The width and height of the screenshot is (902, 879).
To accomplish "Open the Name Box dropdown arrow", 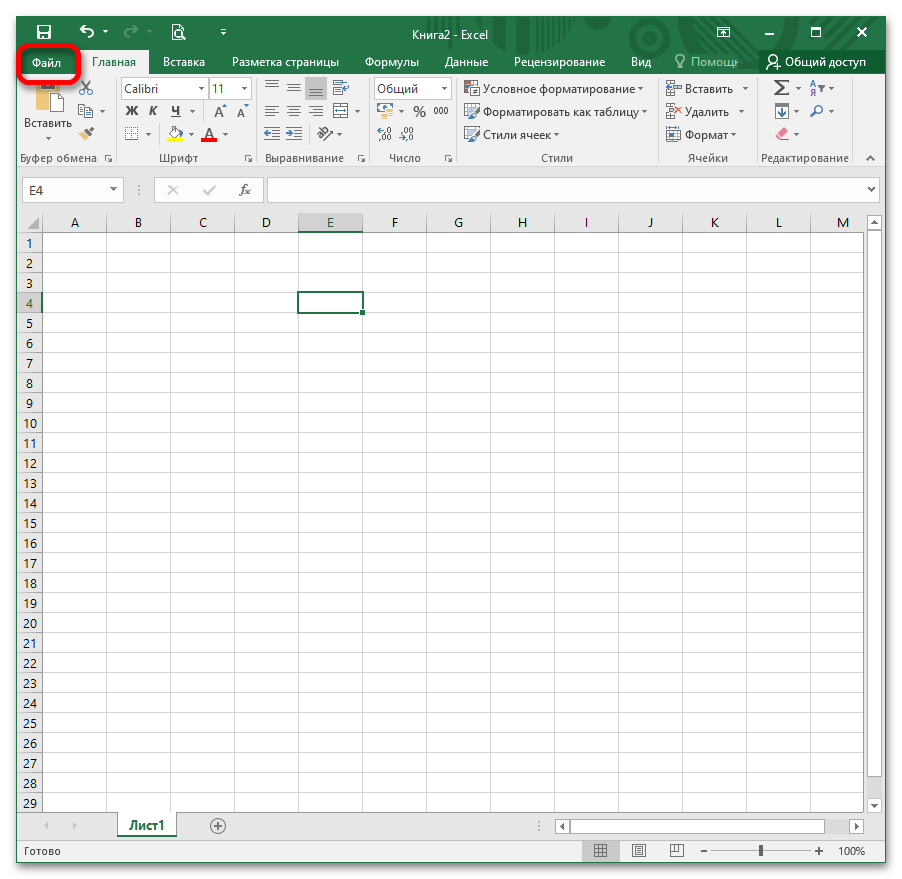I will coord(113,189).
